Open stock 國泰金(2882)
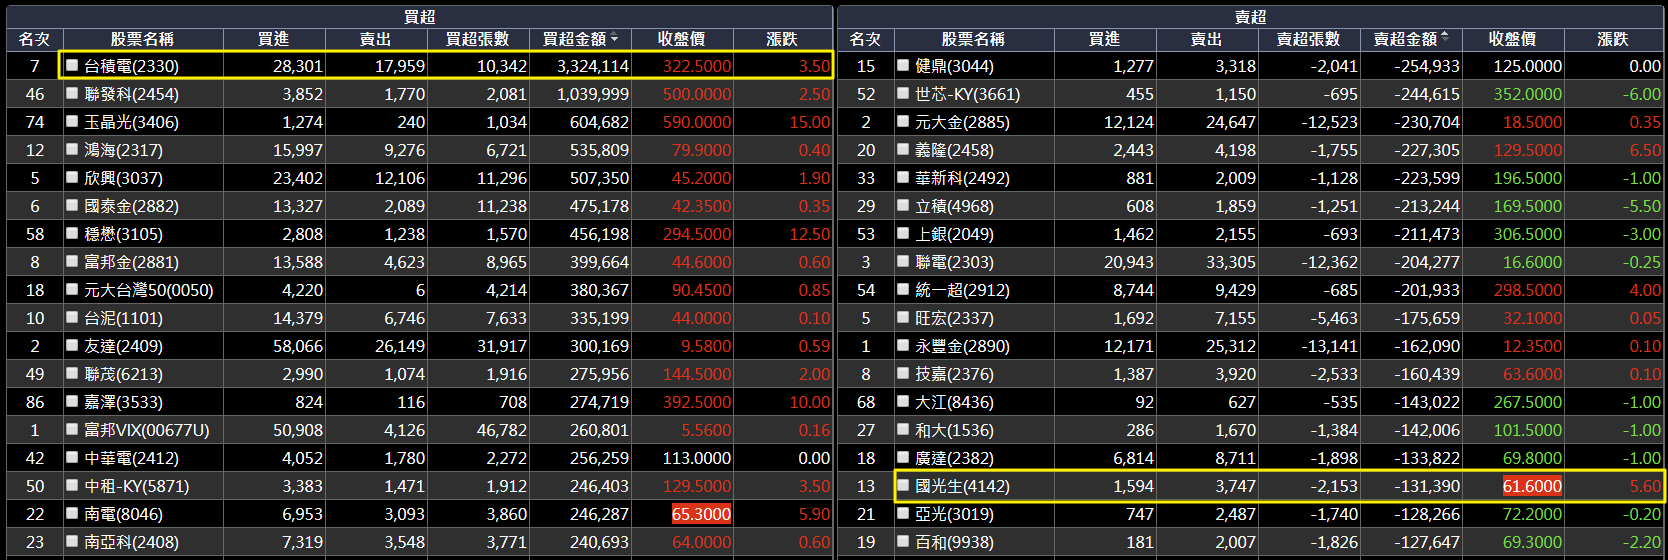This screenshot has width=1668, height=560. tap(131, 206)
